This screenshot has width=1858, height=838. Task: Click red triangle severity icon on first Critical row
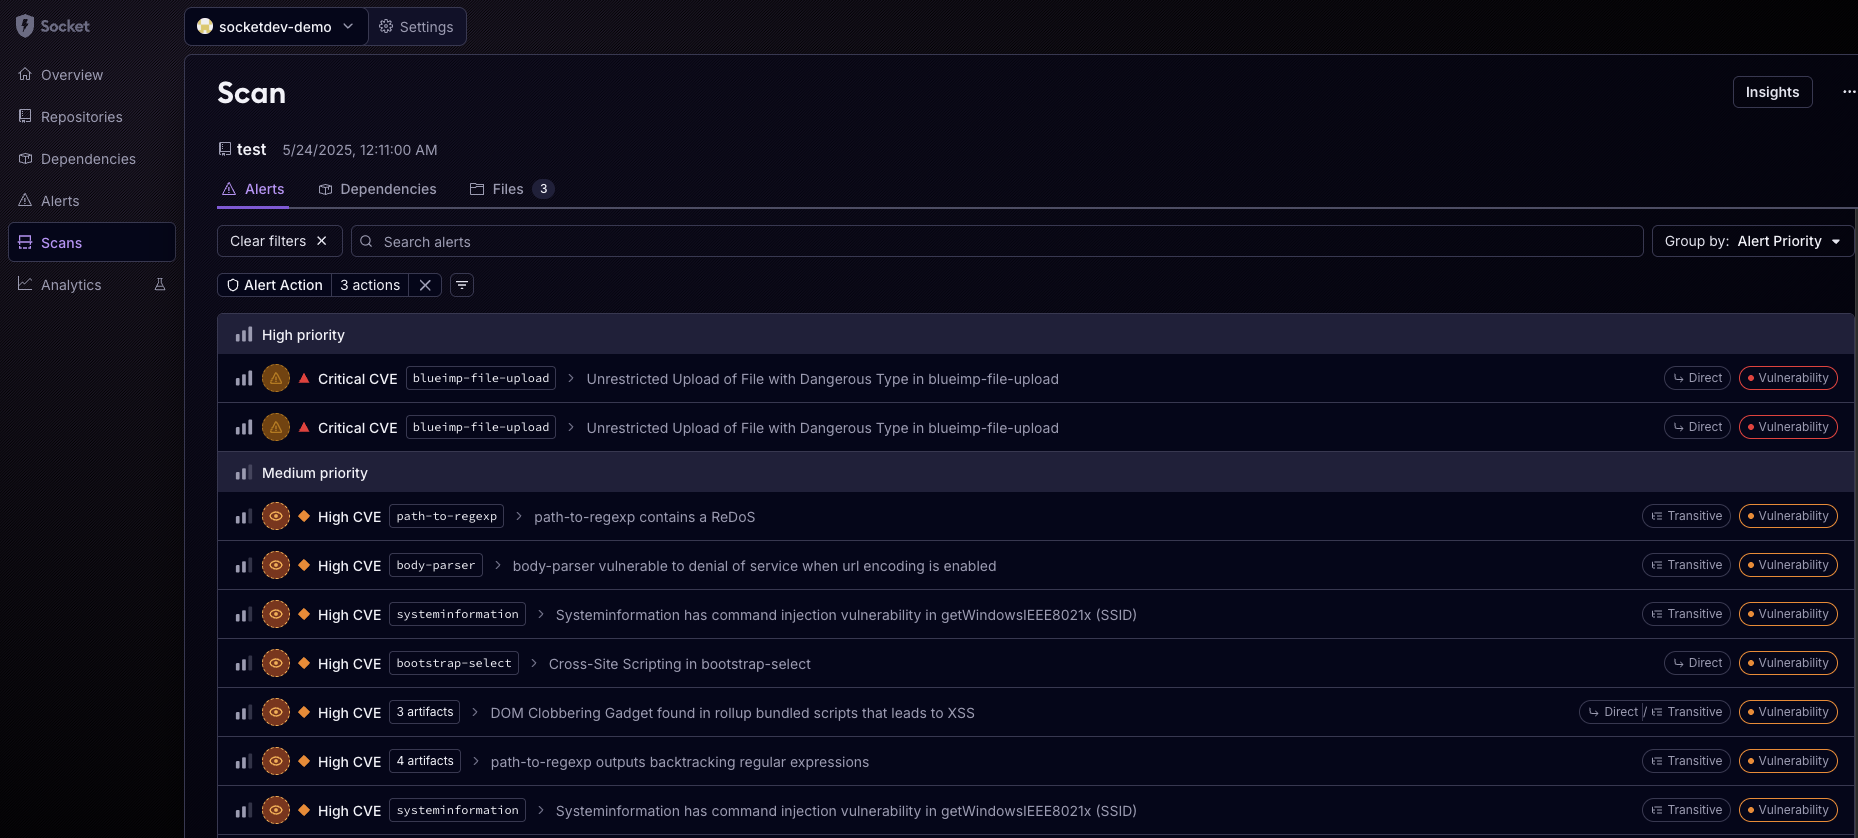(x=304, y=378)
